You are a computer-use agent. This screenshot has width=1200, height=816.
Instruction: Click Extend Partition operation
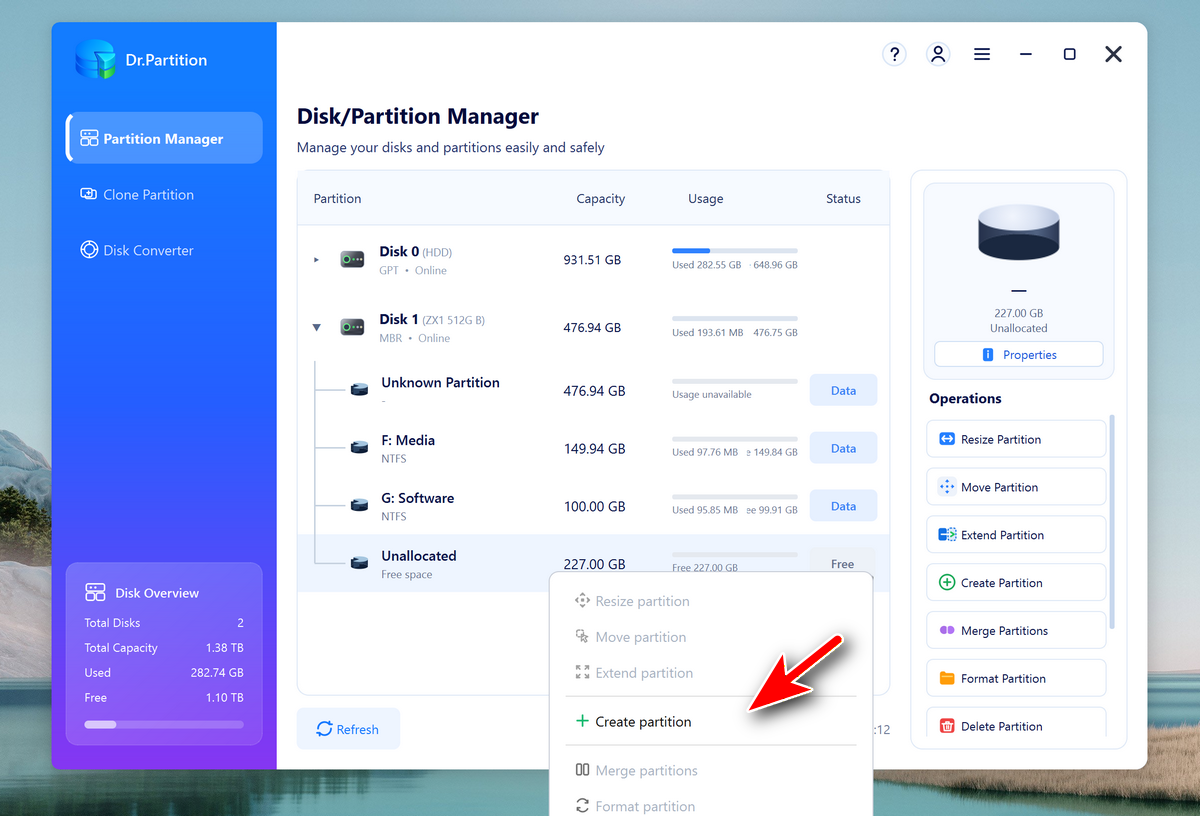coord(1016,535)
